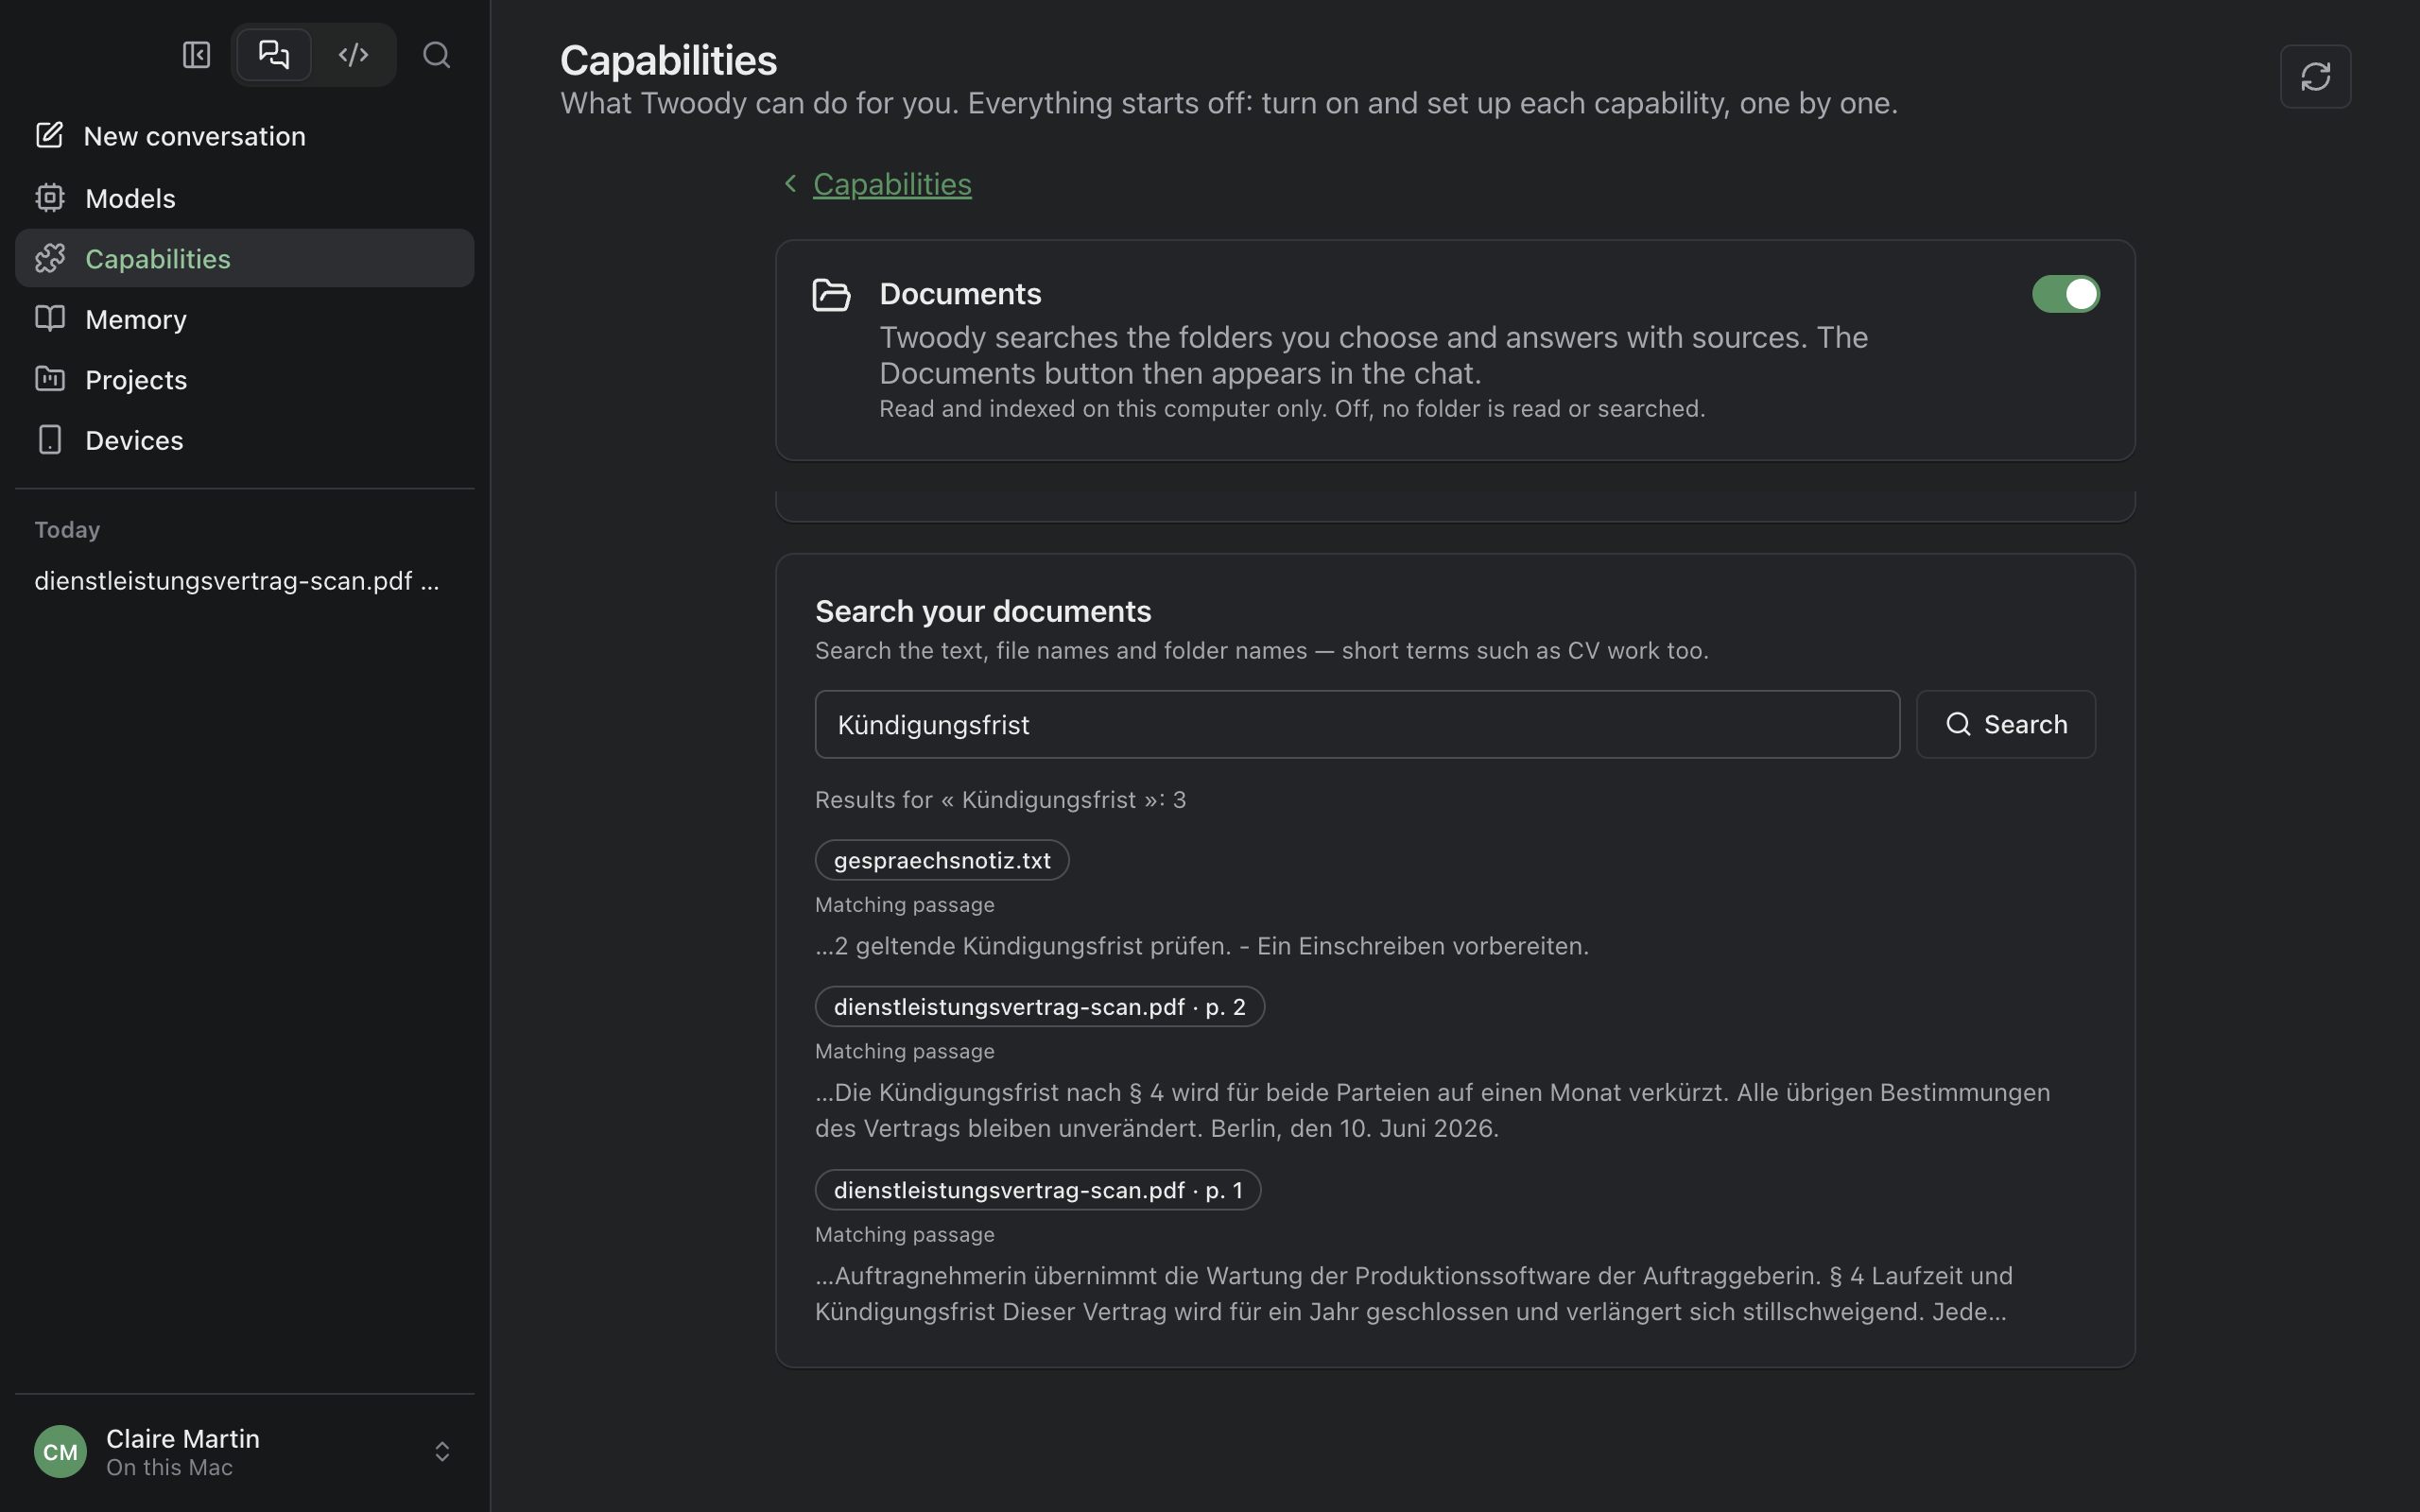Screen dimensions: 2420x1512
Task: Click the refresh icon button at top right
Action: click(x=2315, y=76)
